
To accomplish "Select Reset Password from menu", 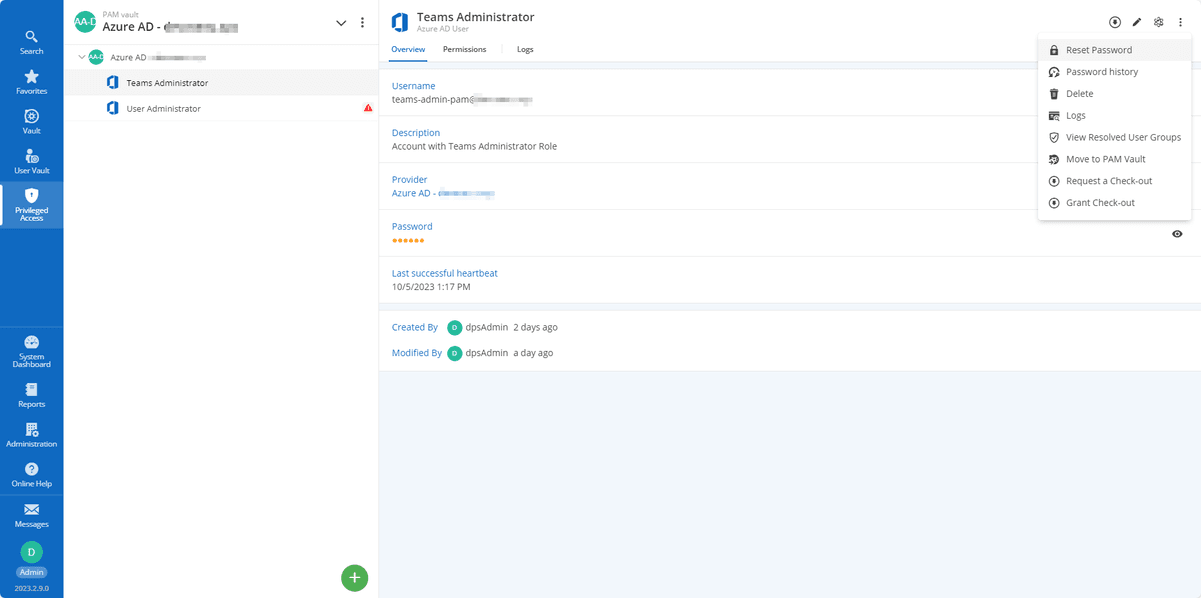I will 1098,50.
